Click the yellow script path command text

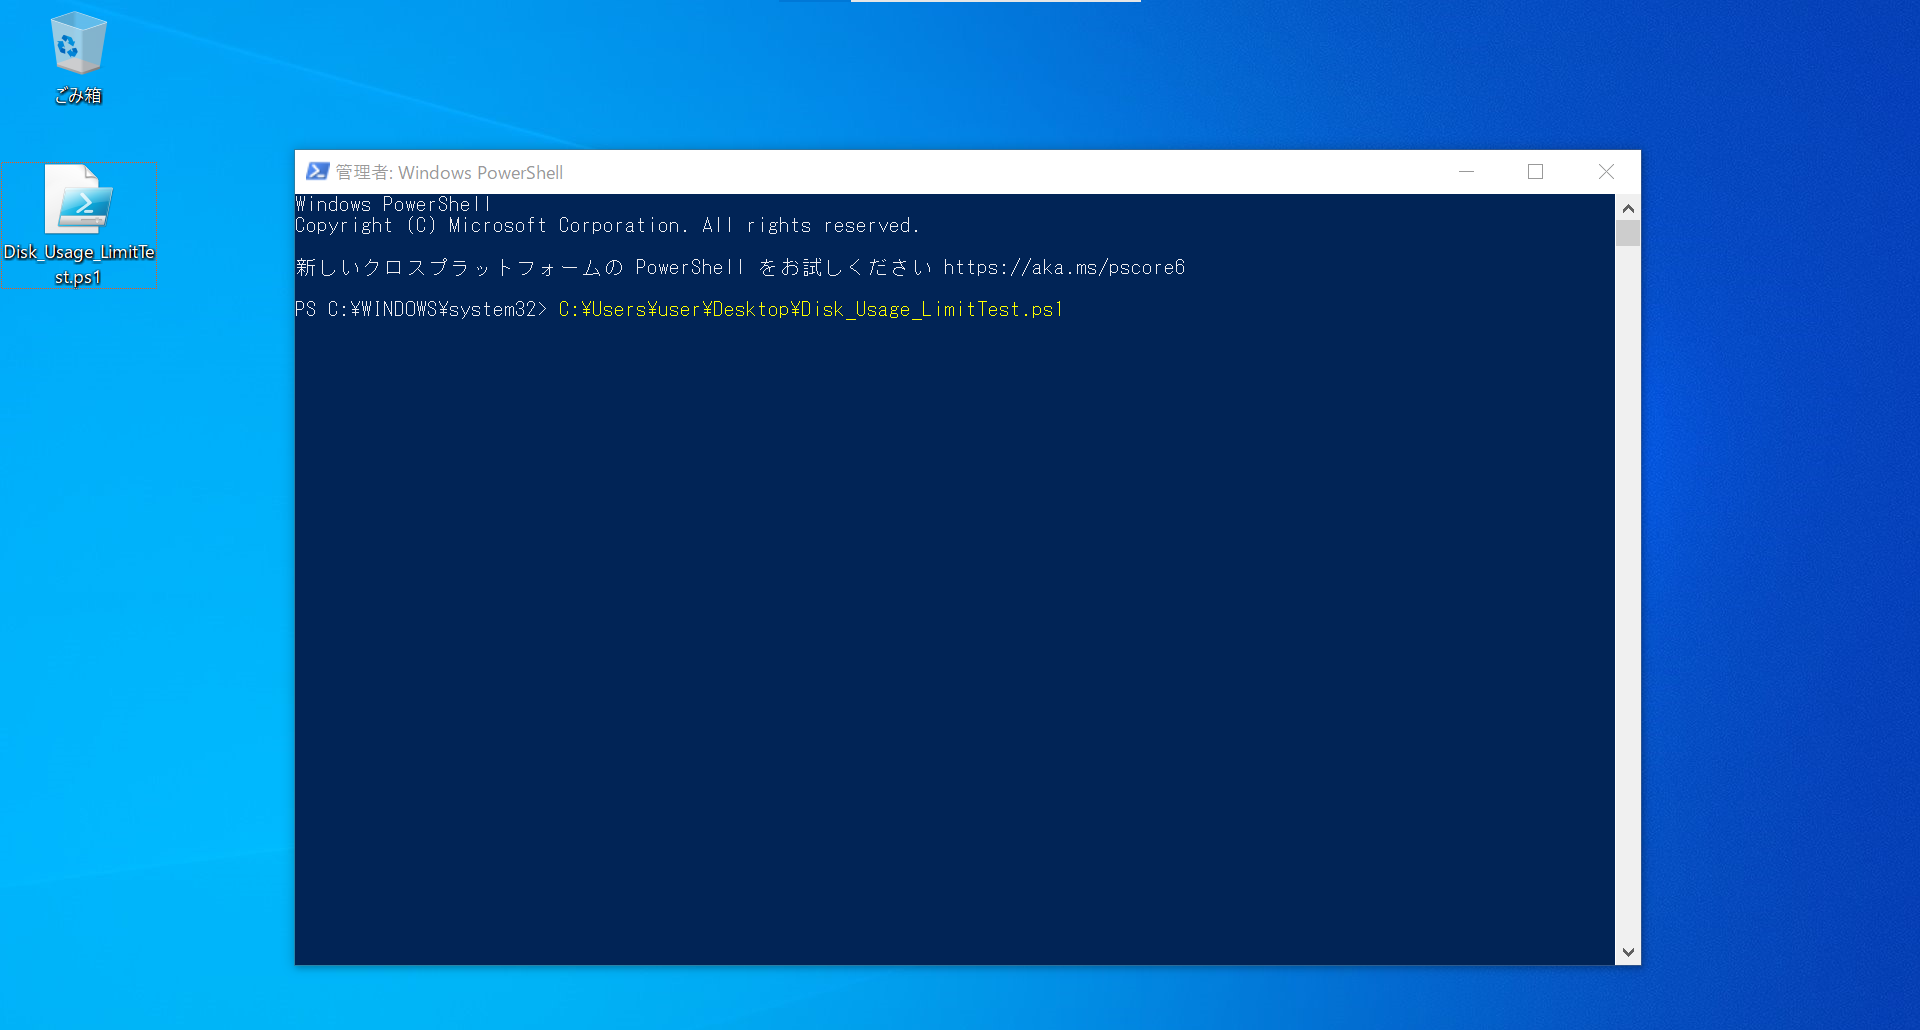click(x=810, y=309)
